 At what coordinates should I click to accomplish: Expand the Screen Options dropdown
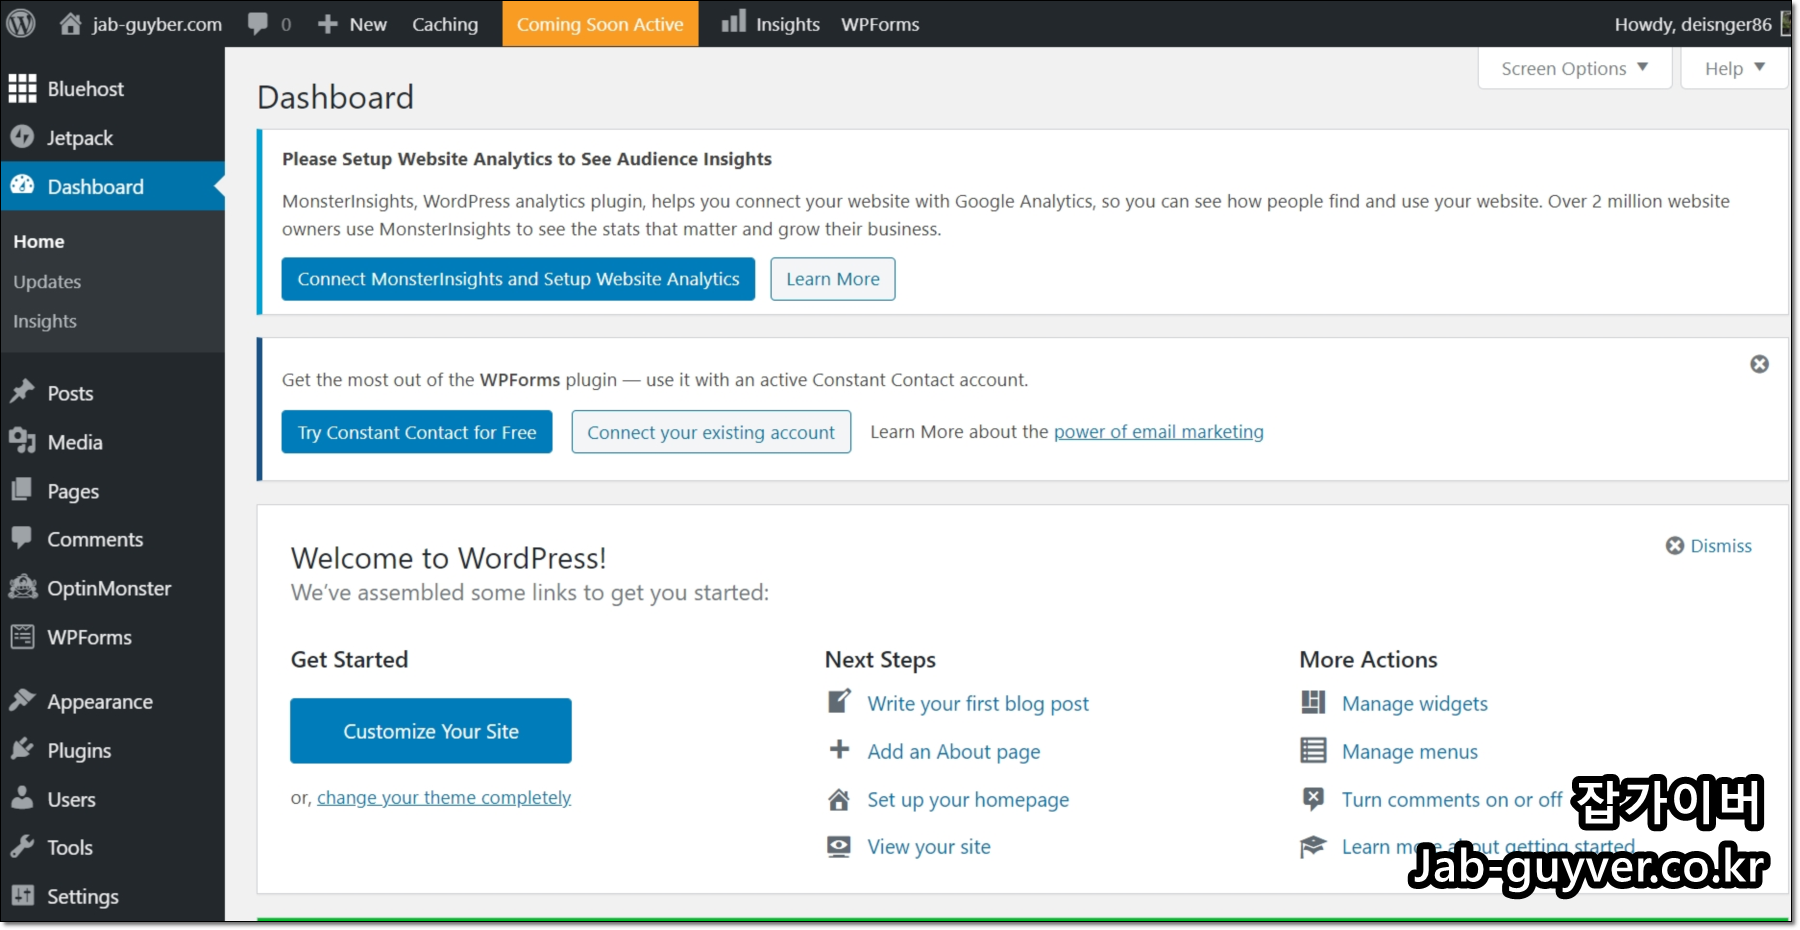point(1575,68)
